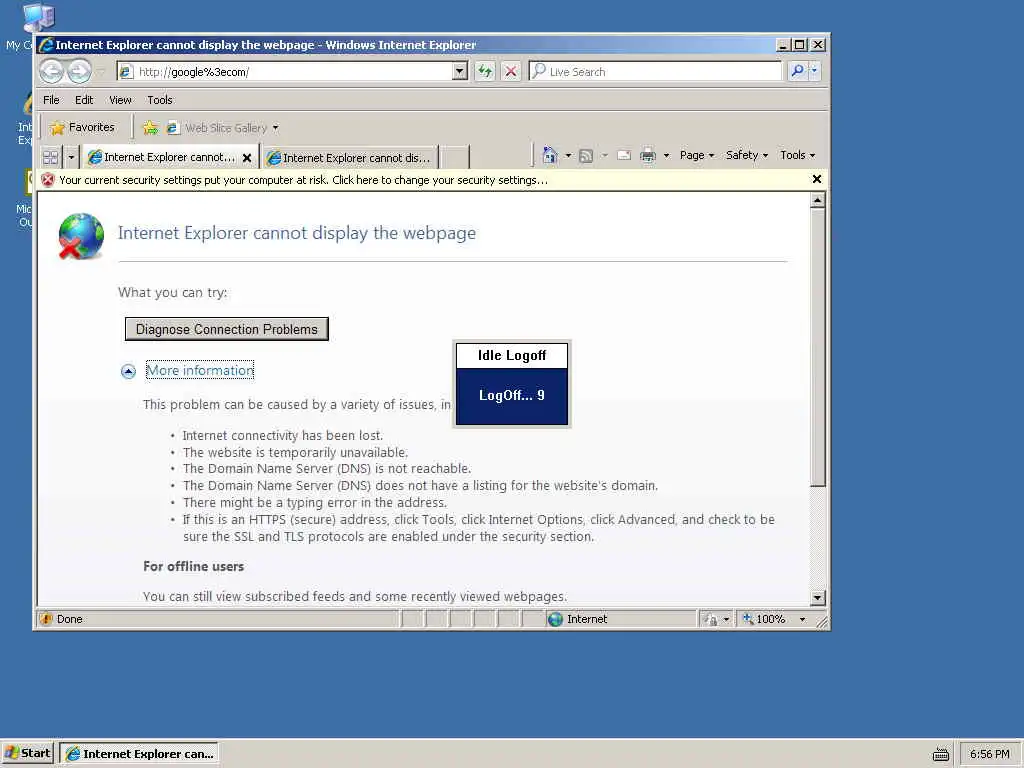Image resolution: width=1024 pixels, height=768 pixels.
Task: Click the Home house icon
Action: [x=550, y=155]
